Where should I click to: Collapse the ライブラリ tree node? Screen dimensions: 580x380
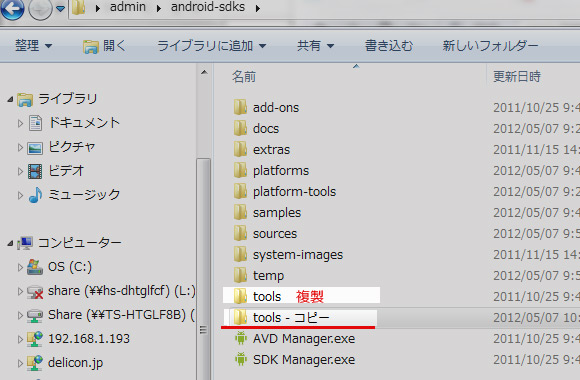point(10,99)
